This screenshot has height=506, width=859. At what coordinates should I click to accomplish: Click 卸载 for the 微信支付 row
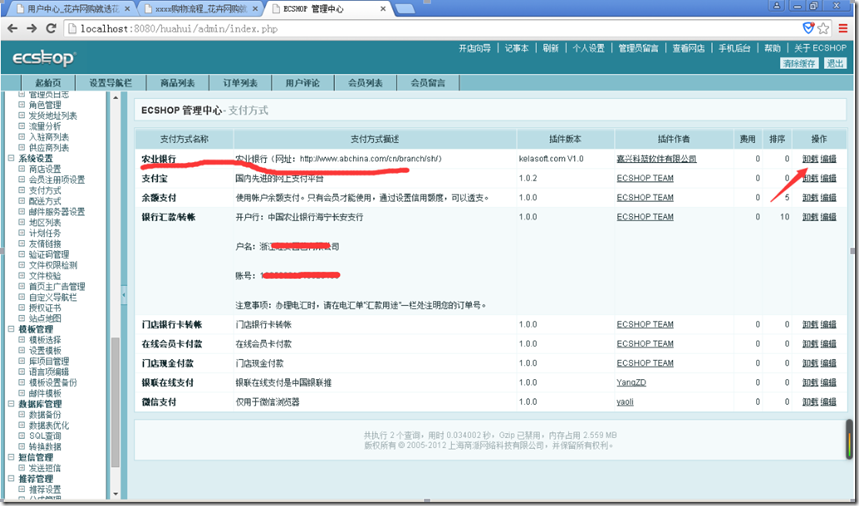pyautogui.click(x=810, y=402)
